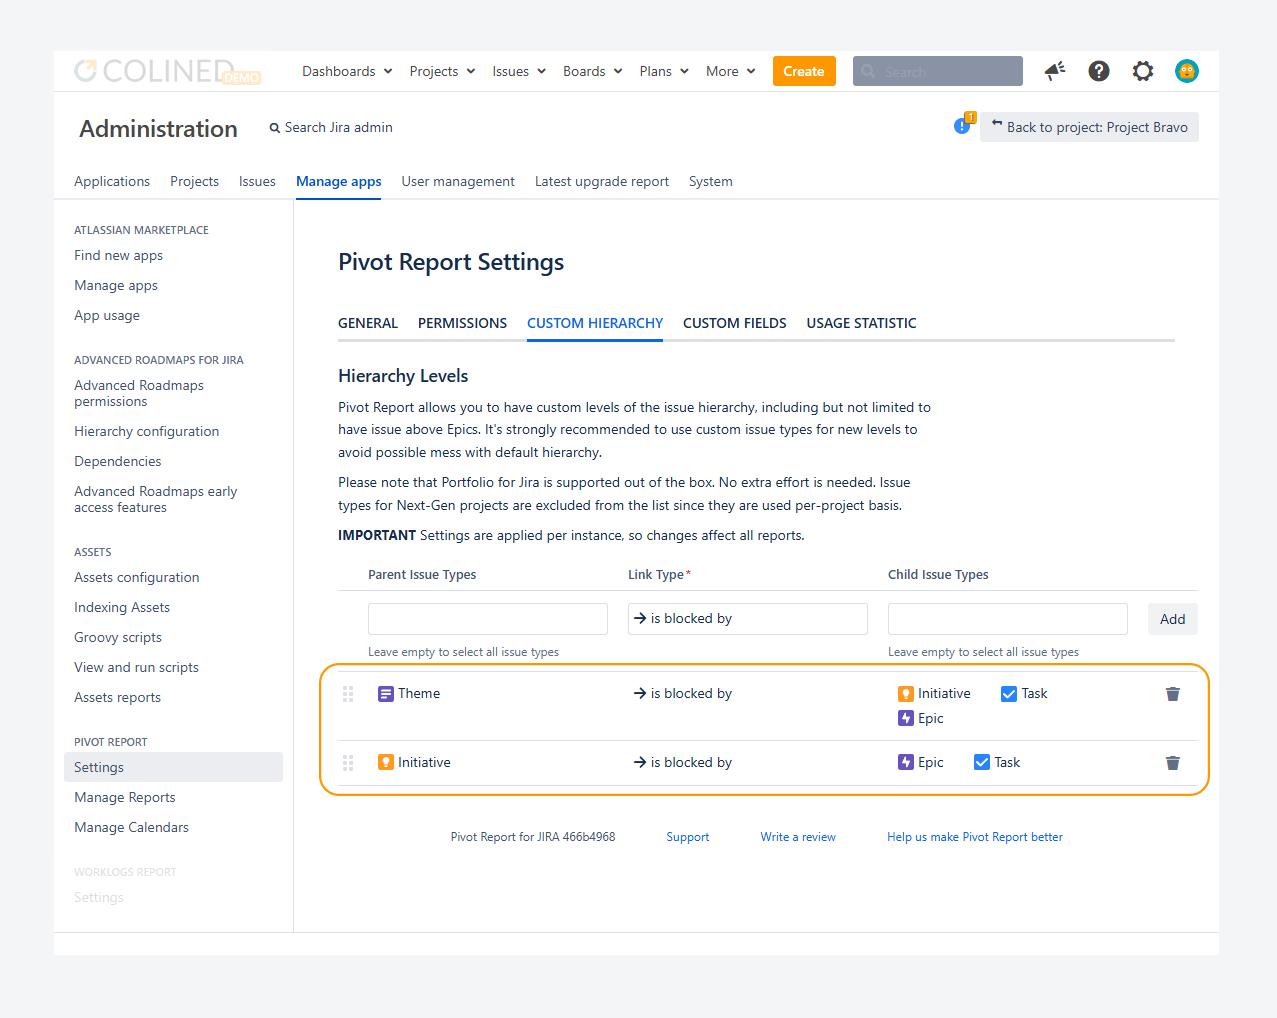
Task: Click the arrow icon in Theme link type
Action: tap(640, 693)
